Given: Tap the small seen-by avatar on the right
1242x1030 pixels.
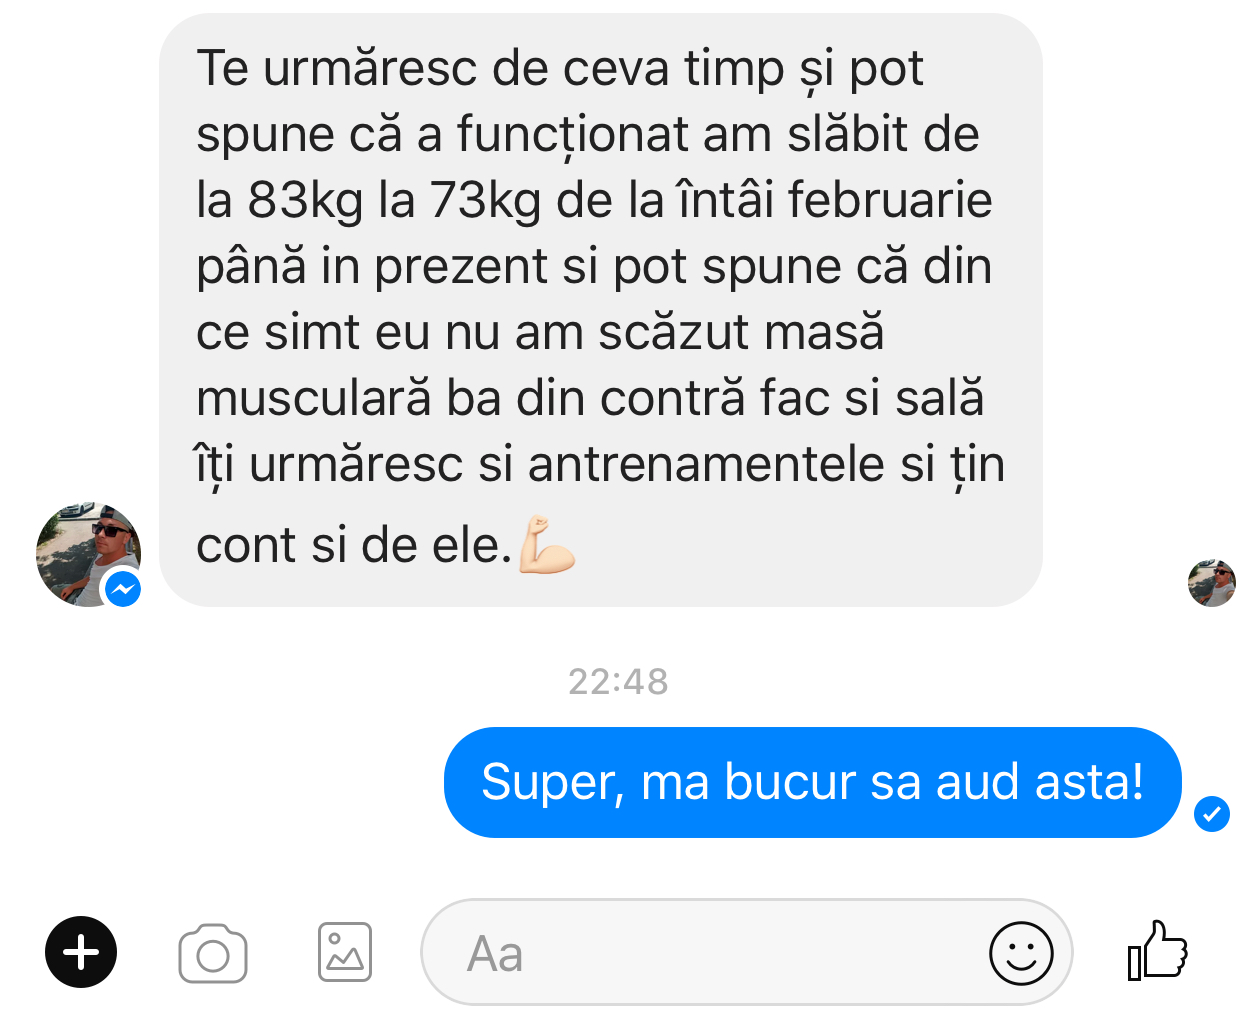Looking at the screenshot, I should (1212, 583).
